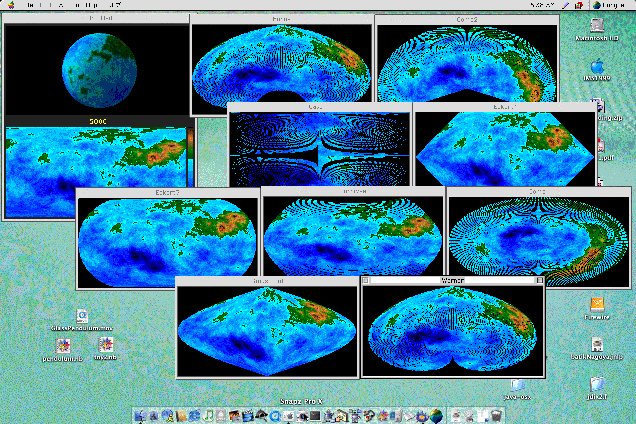
Task: Select the java-osx folder on desktop
Action: click(517, 390)
